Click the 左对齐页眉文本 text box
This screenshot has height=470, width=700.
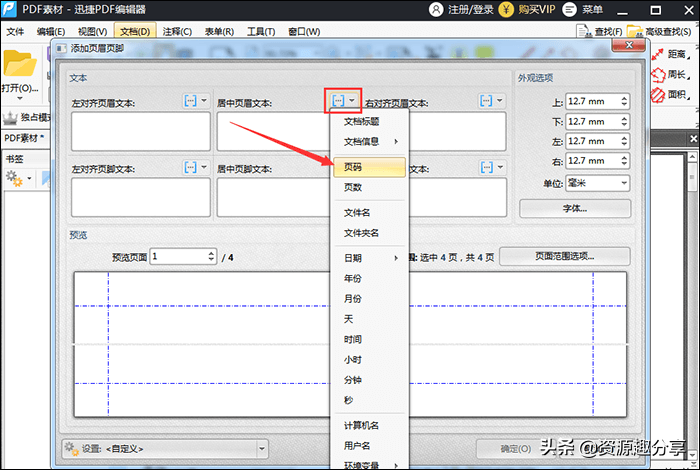[x=141, y=131]
